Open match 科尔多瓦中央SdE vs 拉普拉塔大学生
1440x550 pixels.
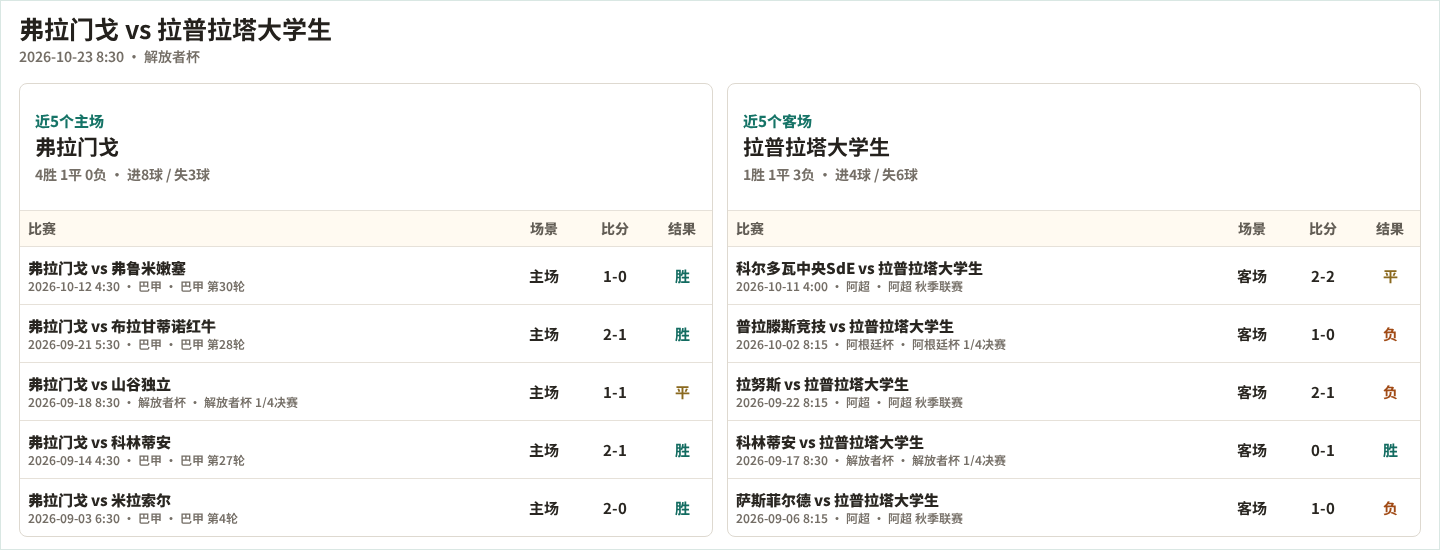[859, 268]
